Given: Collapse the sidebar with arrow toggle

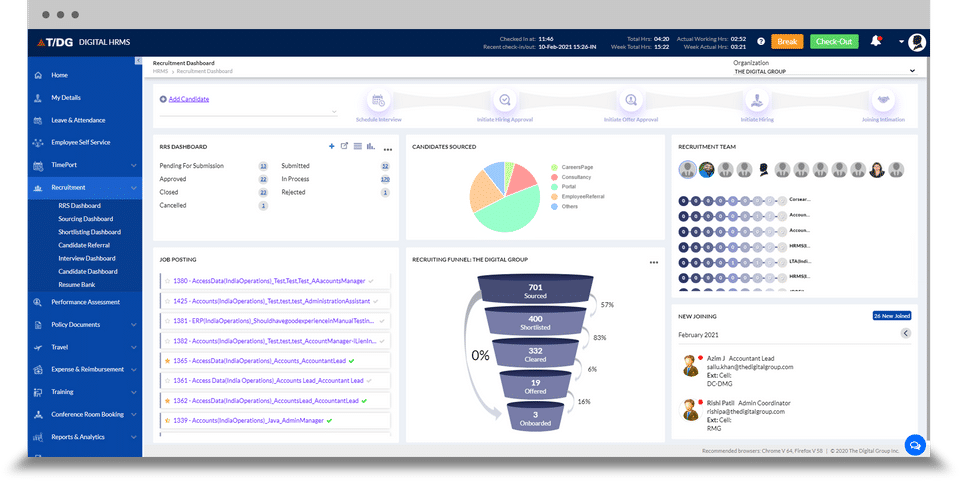Looking at the screenshot, I should 138,61.
